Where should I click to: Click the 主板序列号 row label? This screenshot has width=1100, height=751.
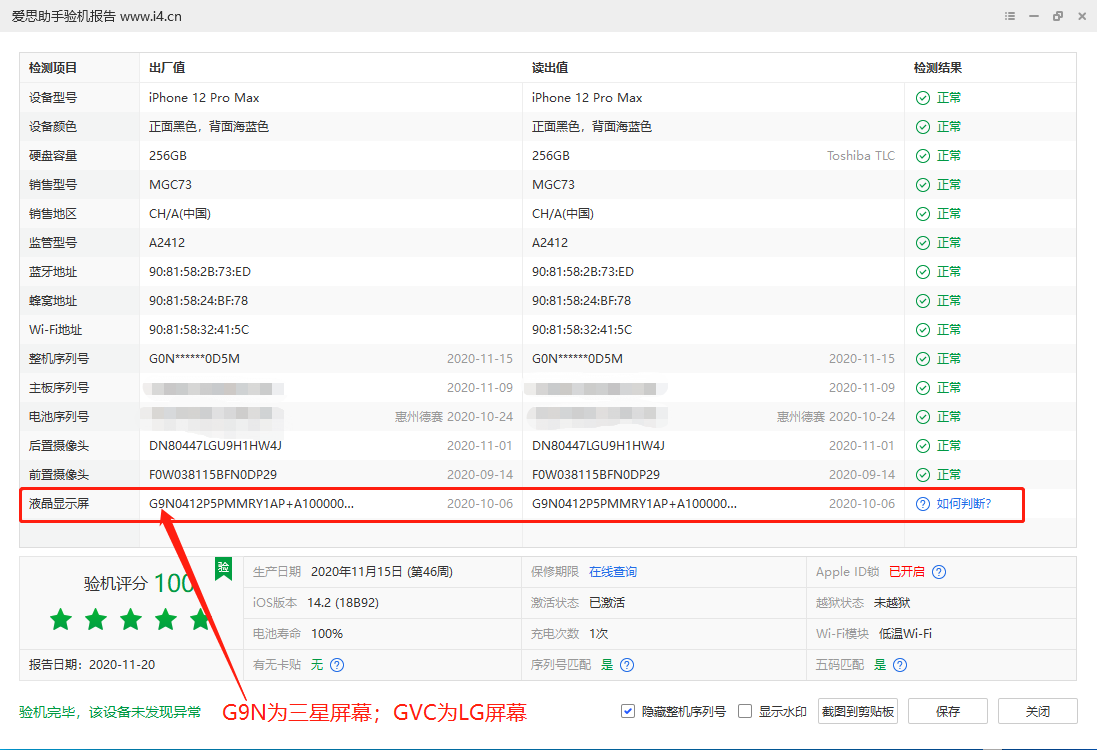[x=59, y=388]
